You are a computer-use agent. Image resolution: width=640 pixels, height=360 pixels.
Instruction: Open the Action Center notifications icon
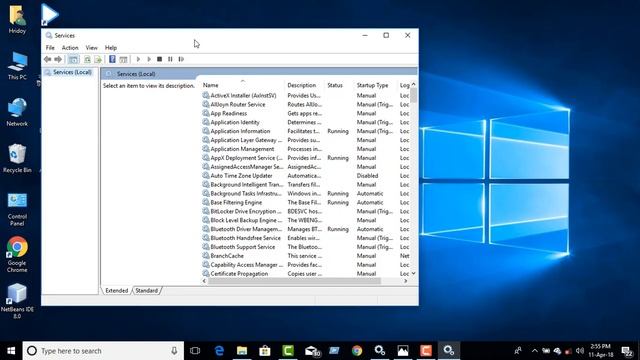627,351
